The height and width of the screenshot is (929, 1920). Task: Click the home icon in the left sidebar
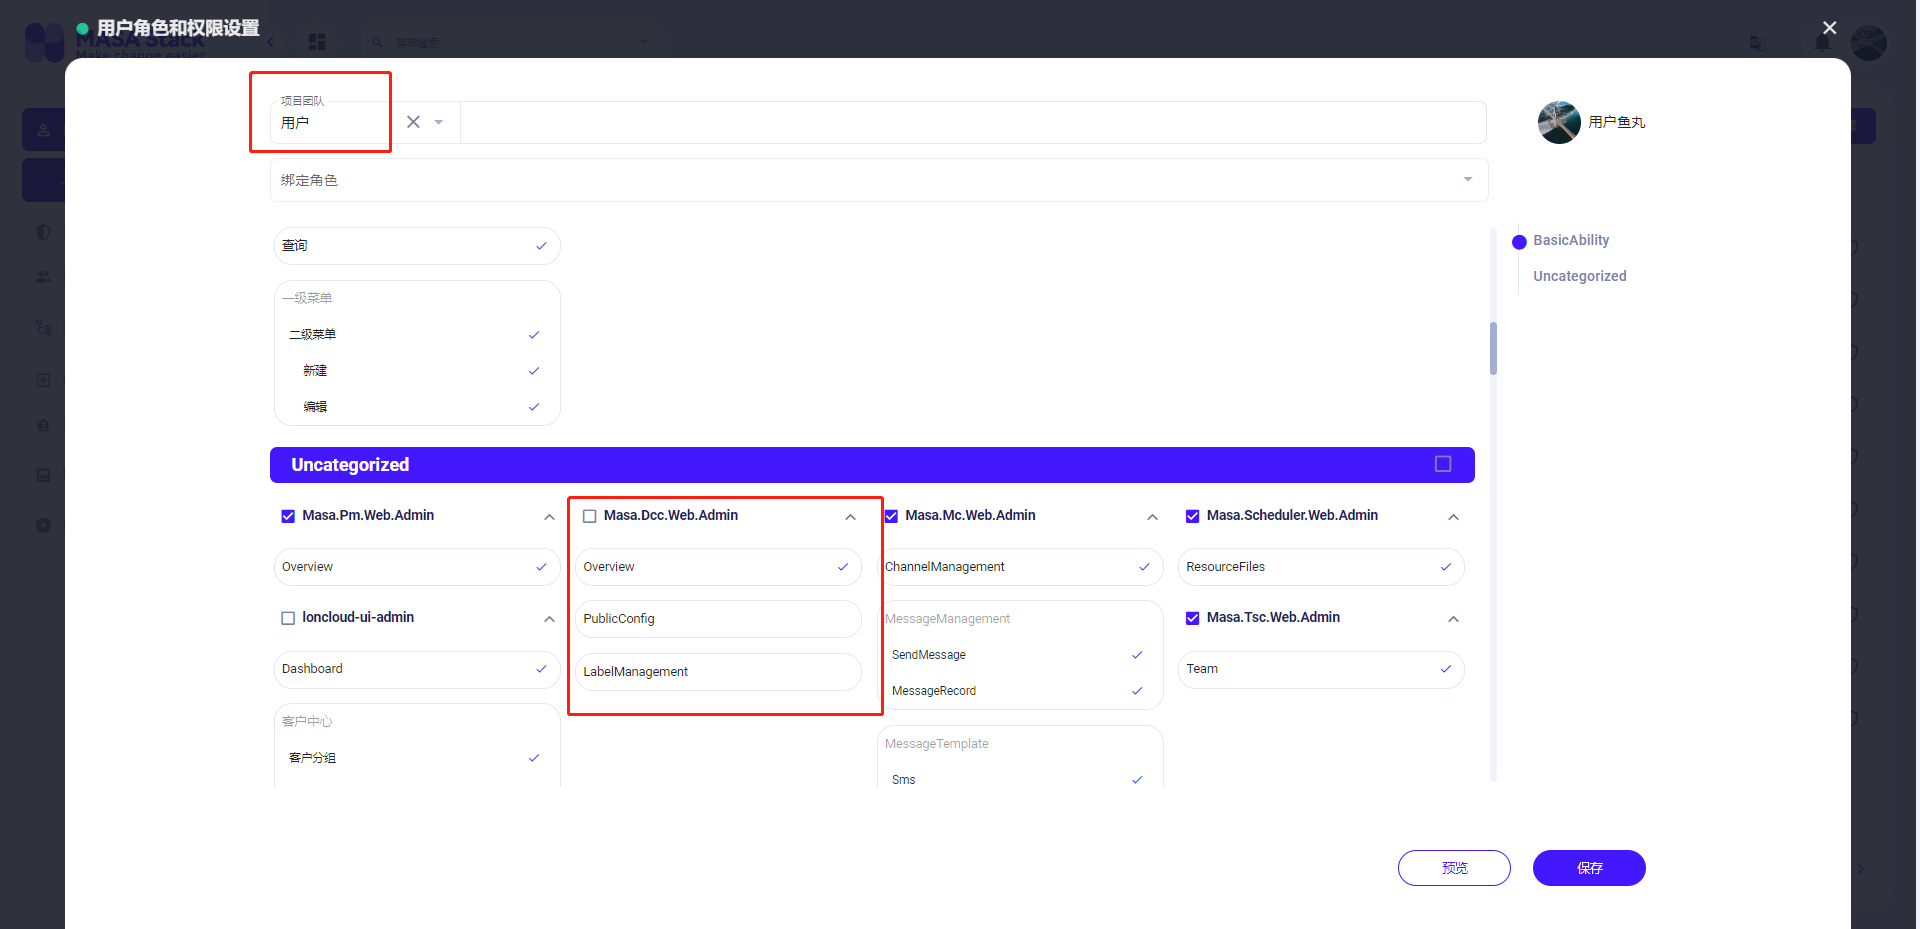44,425
